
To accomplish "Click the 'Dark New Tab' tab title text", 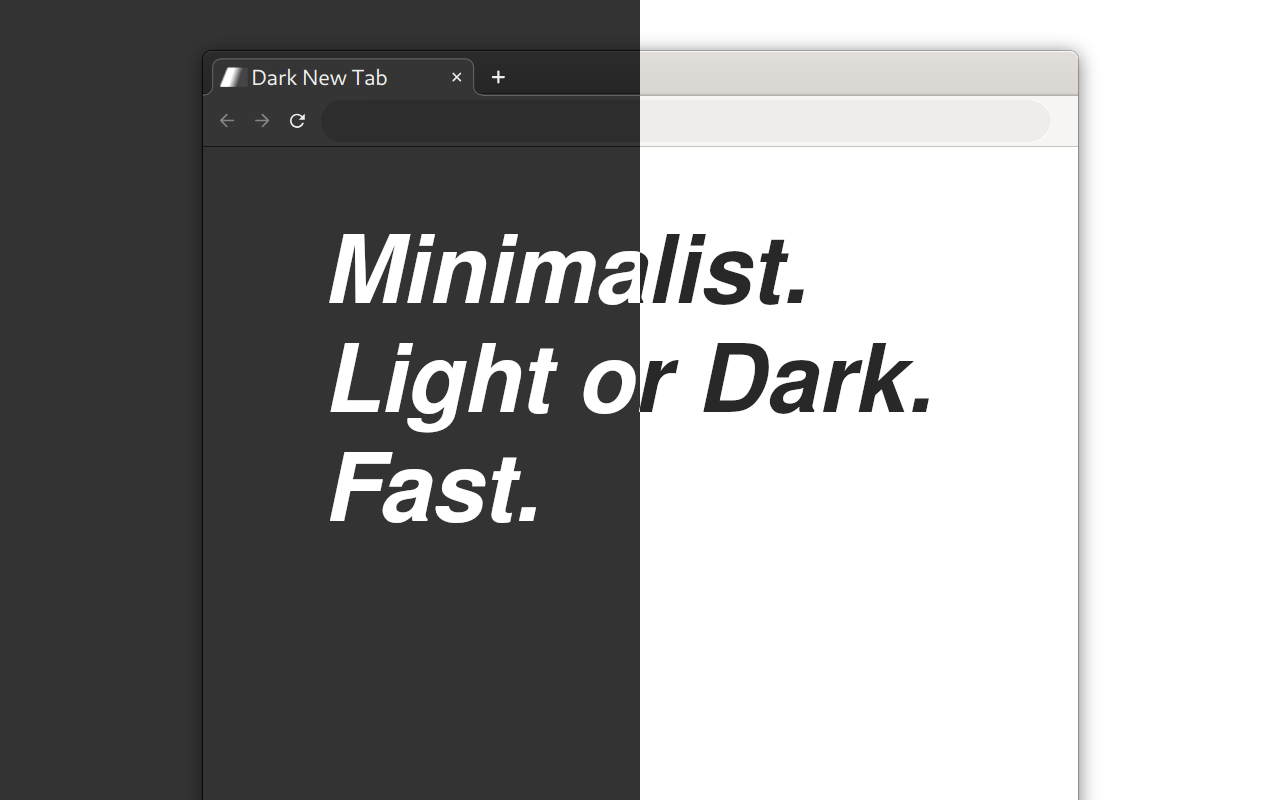I will (320, 77).
